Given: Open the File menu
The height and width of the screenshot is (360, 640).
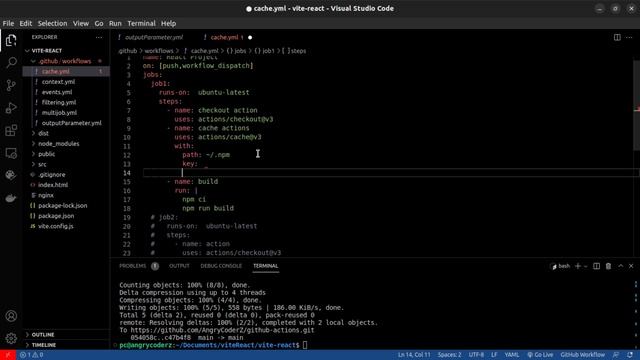Looking at the screenshot, I should coord(8,24).
